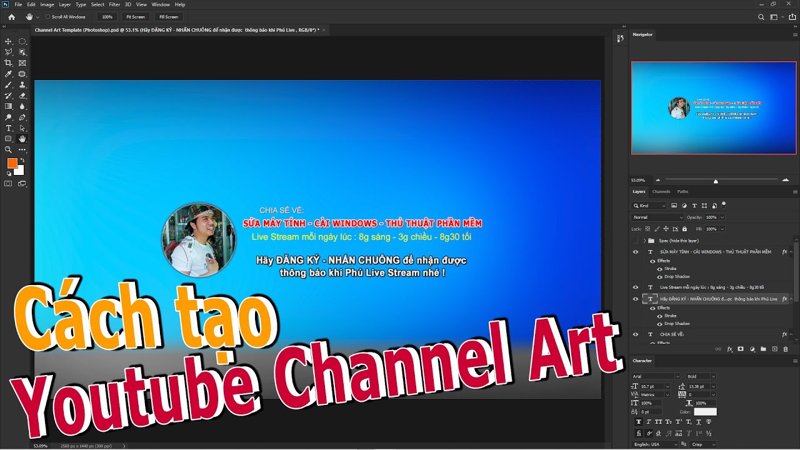The width and height of the screenshot is (800, 450).
Task: Open the Image menu
Action: pyautogui.click(x=47, y=5)
